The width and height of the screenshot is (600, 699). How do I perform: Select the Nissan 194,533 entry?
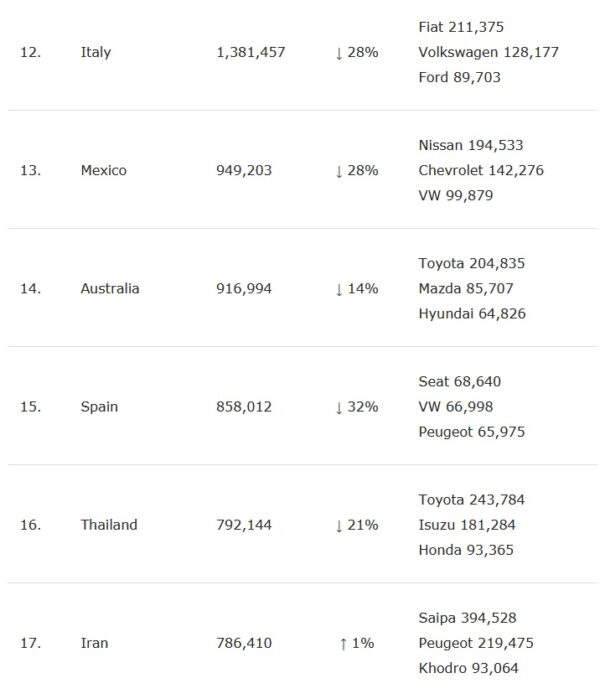[x=471, y=145]
